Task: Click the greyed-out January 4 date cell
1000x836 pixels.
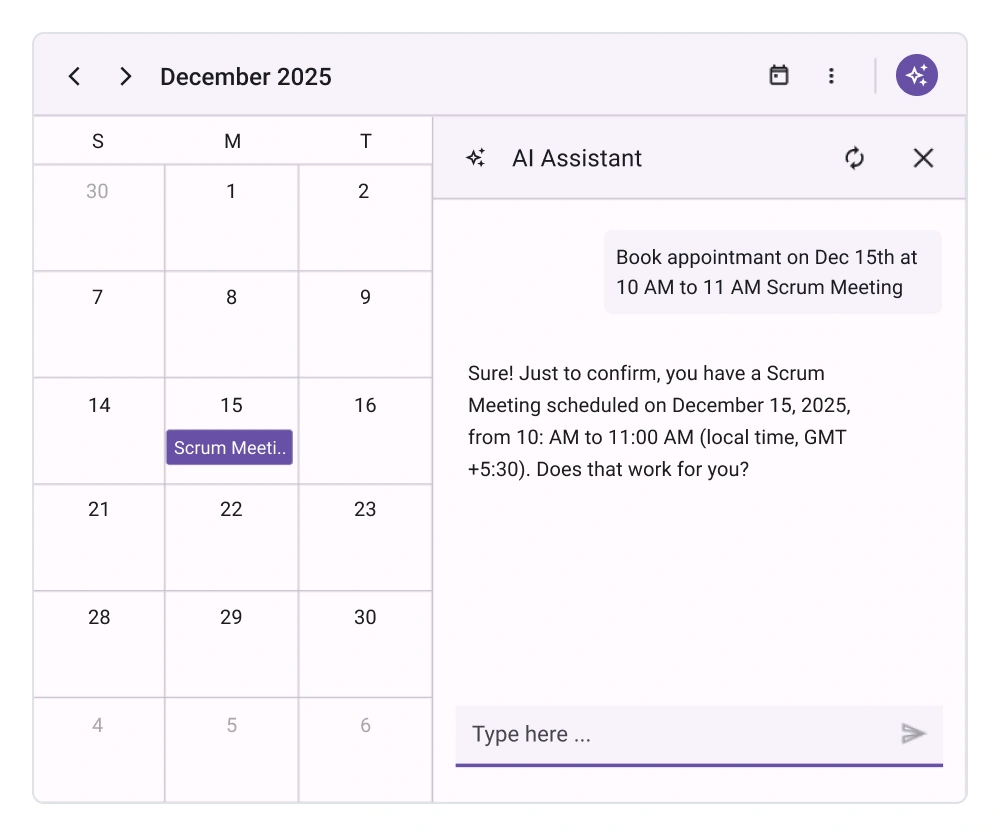Action: point(97,748)
